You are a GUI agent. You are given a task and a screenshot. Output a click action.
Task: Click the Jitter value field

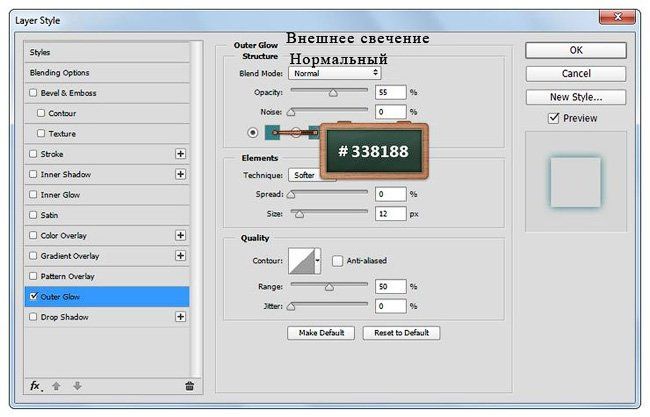(x=390, y=306)
